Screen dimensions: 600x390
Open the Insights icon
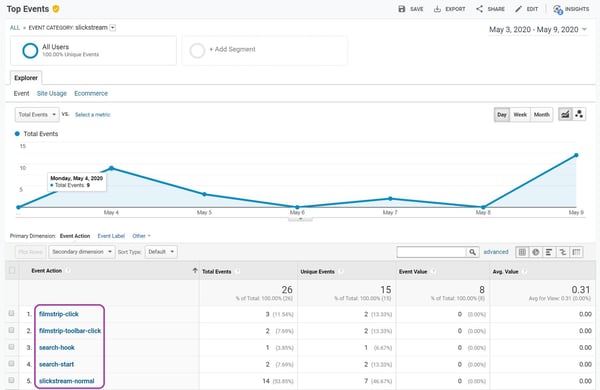pyautogui.click(x=558, y=9)
